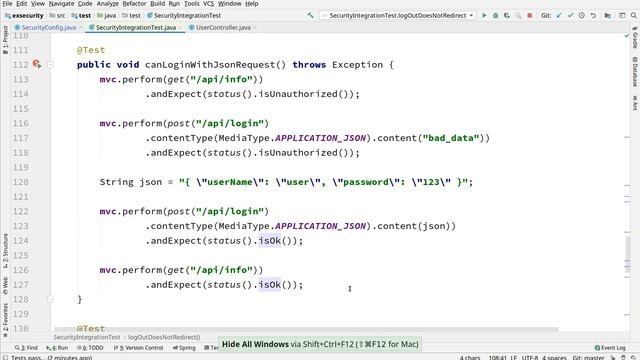Open the Edit menu
The height and width of the screenshot is (360, 640).
22,4
